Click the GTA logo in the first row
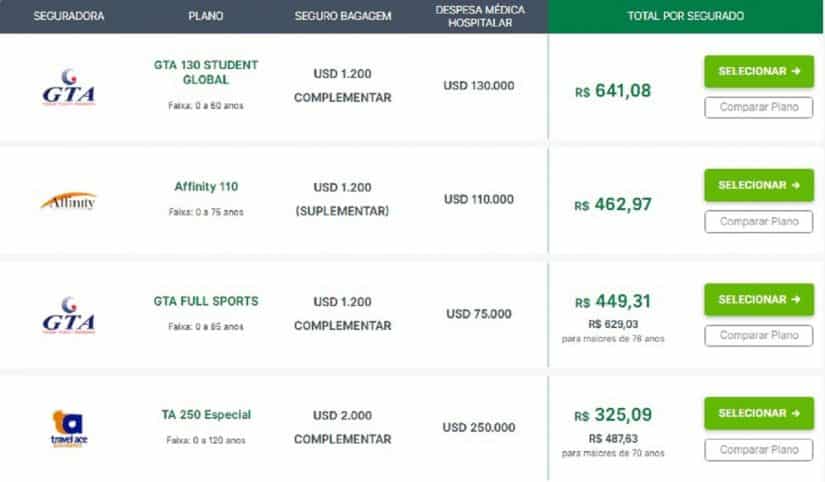The image size is (825, 482). [x=69, y=87]
